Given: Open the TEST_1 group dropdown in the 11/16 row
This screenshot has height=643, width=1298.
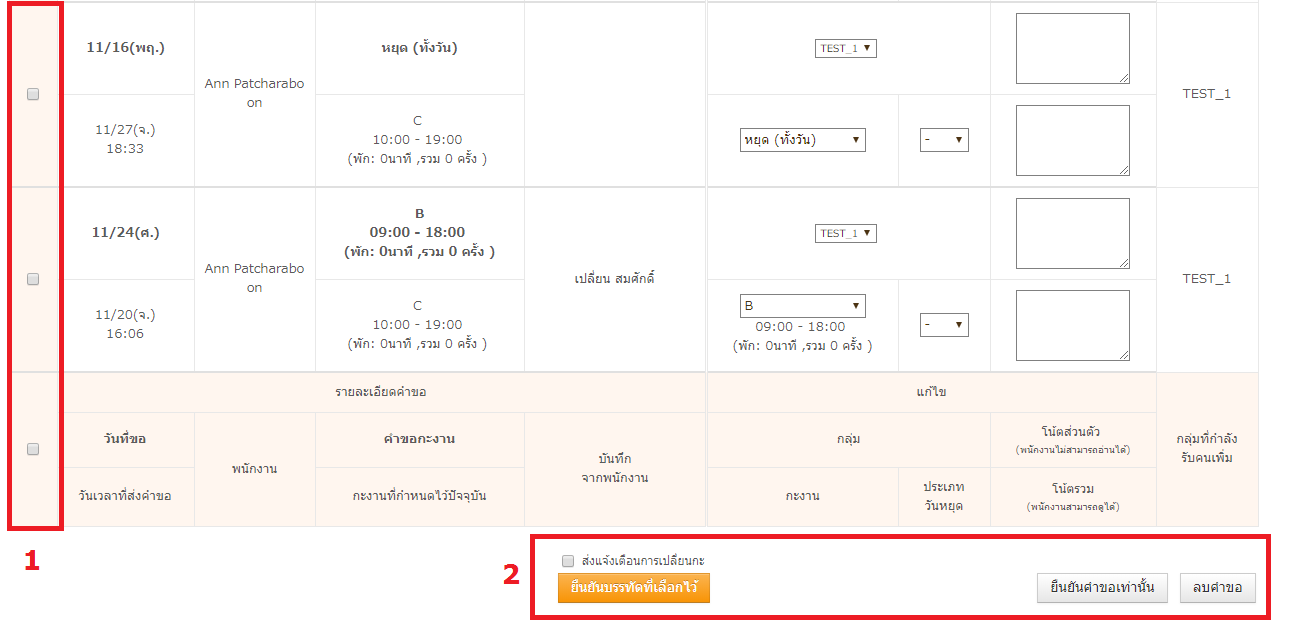Looking at the screenshot, I should click(845, 48).
